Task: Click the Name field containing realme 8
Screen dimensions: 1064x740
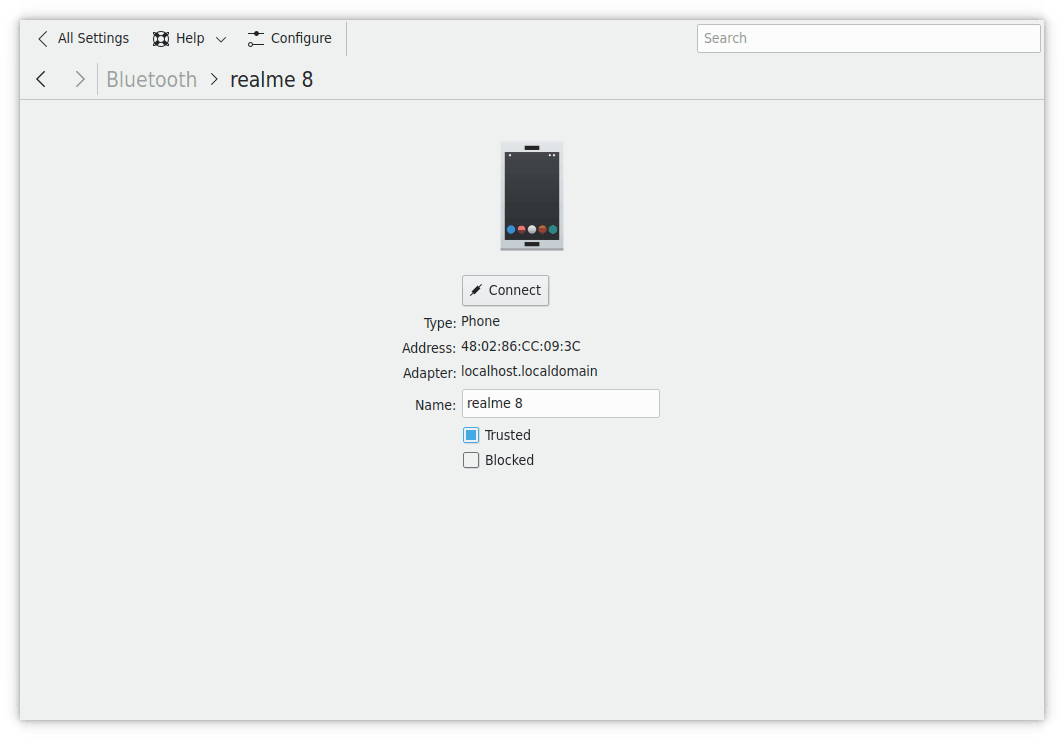Action: point(560,404)
